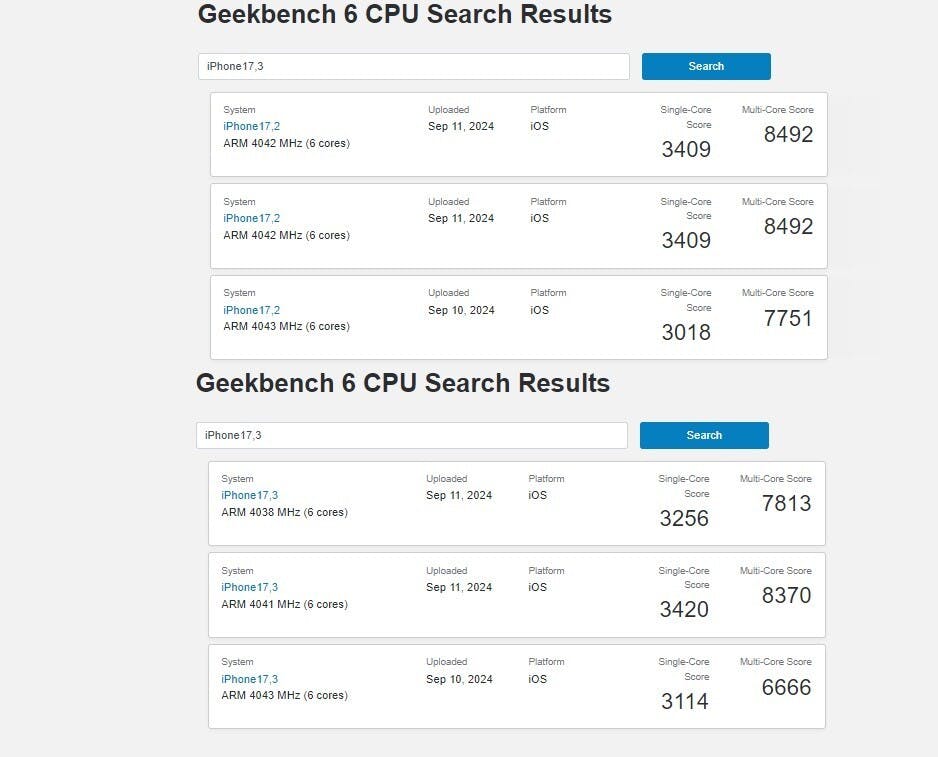The image size is (938, 757).
Task: Click the search field above the iPhone17,2 results
Action: (x=413, y=66)
